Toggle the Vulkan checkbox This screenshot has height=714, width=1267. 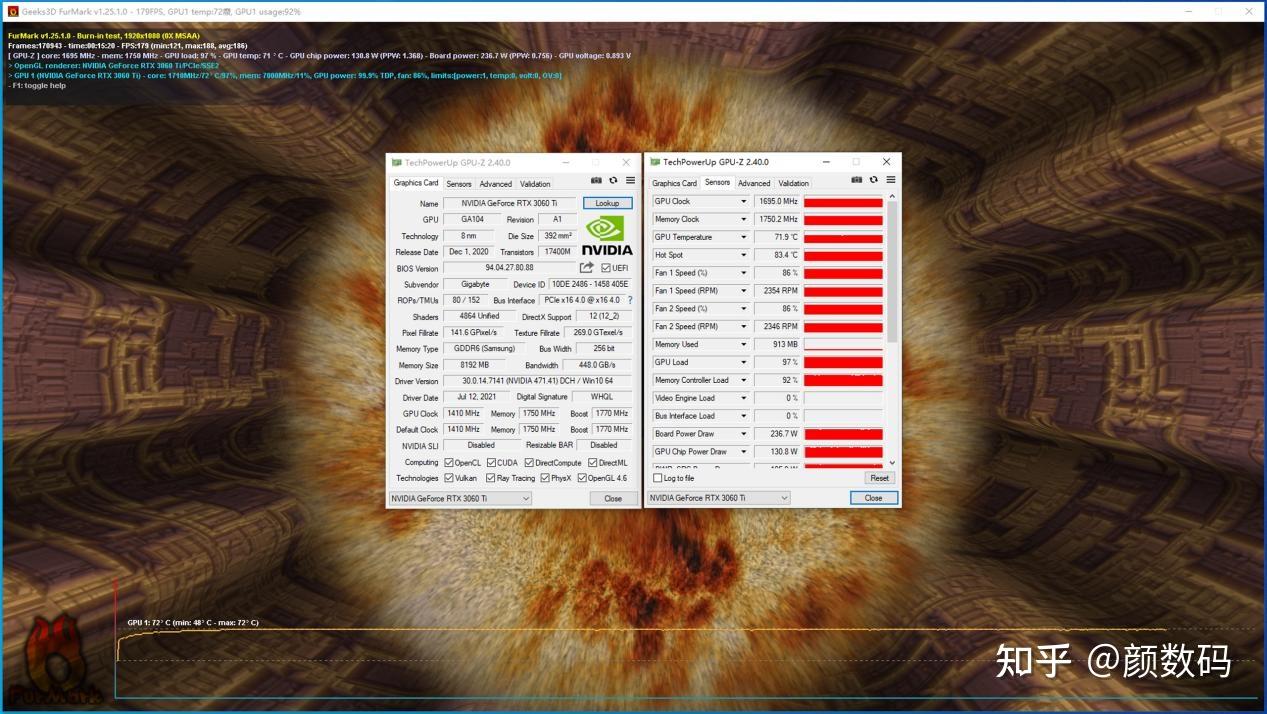pyautogui.click(x=449, y=478)
